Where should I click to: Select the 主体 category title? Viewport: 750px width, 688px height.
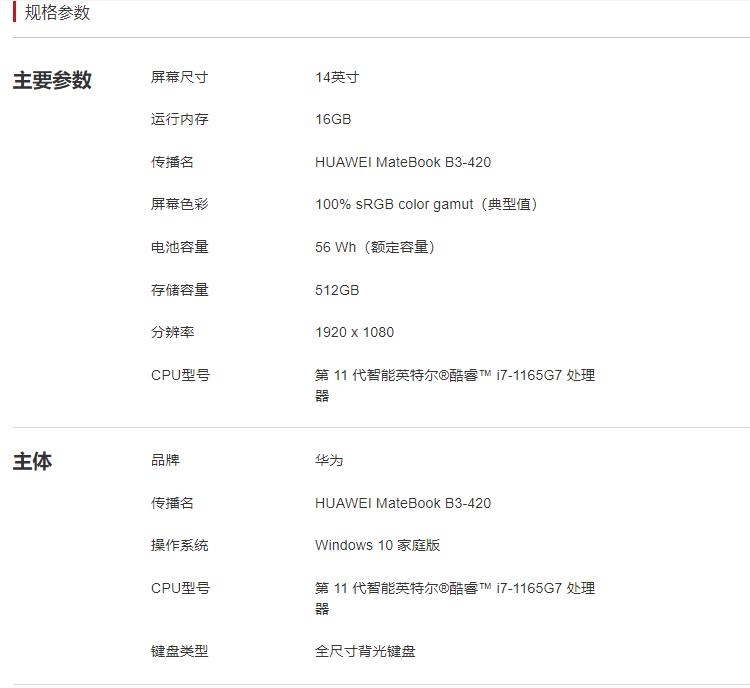pos(33,461)
